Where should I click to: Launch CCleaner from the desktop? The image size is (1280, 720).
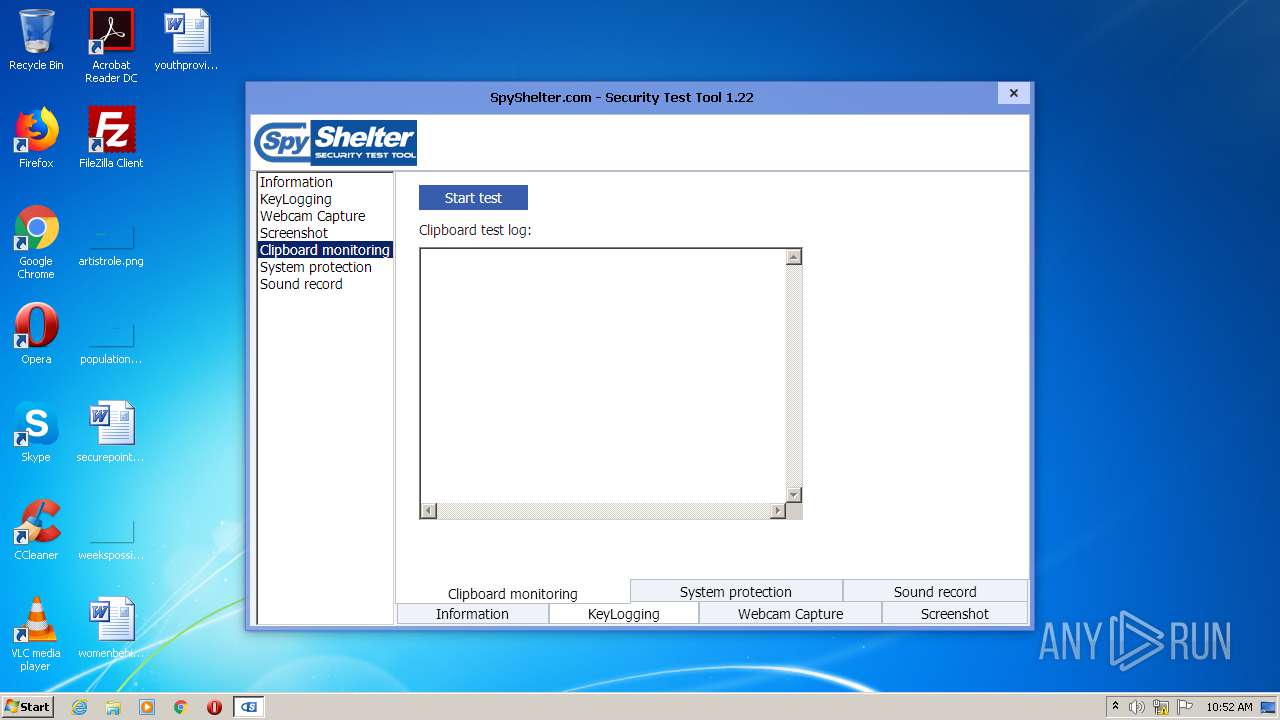coord(36,530)
